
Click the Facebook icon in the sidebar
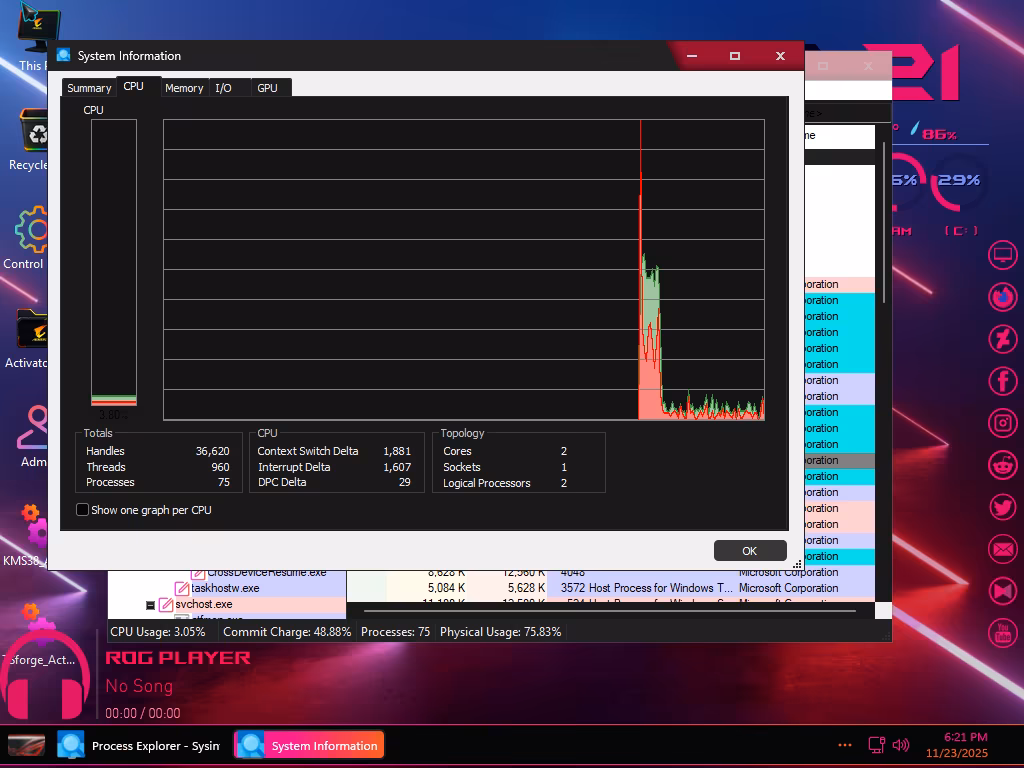[x=1002, y=381]
